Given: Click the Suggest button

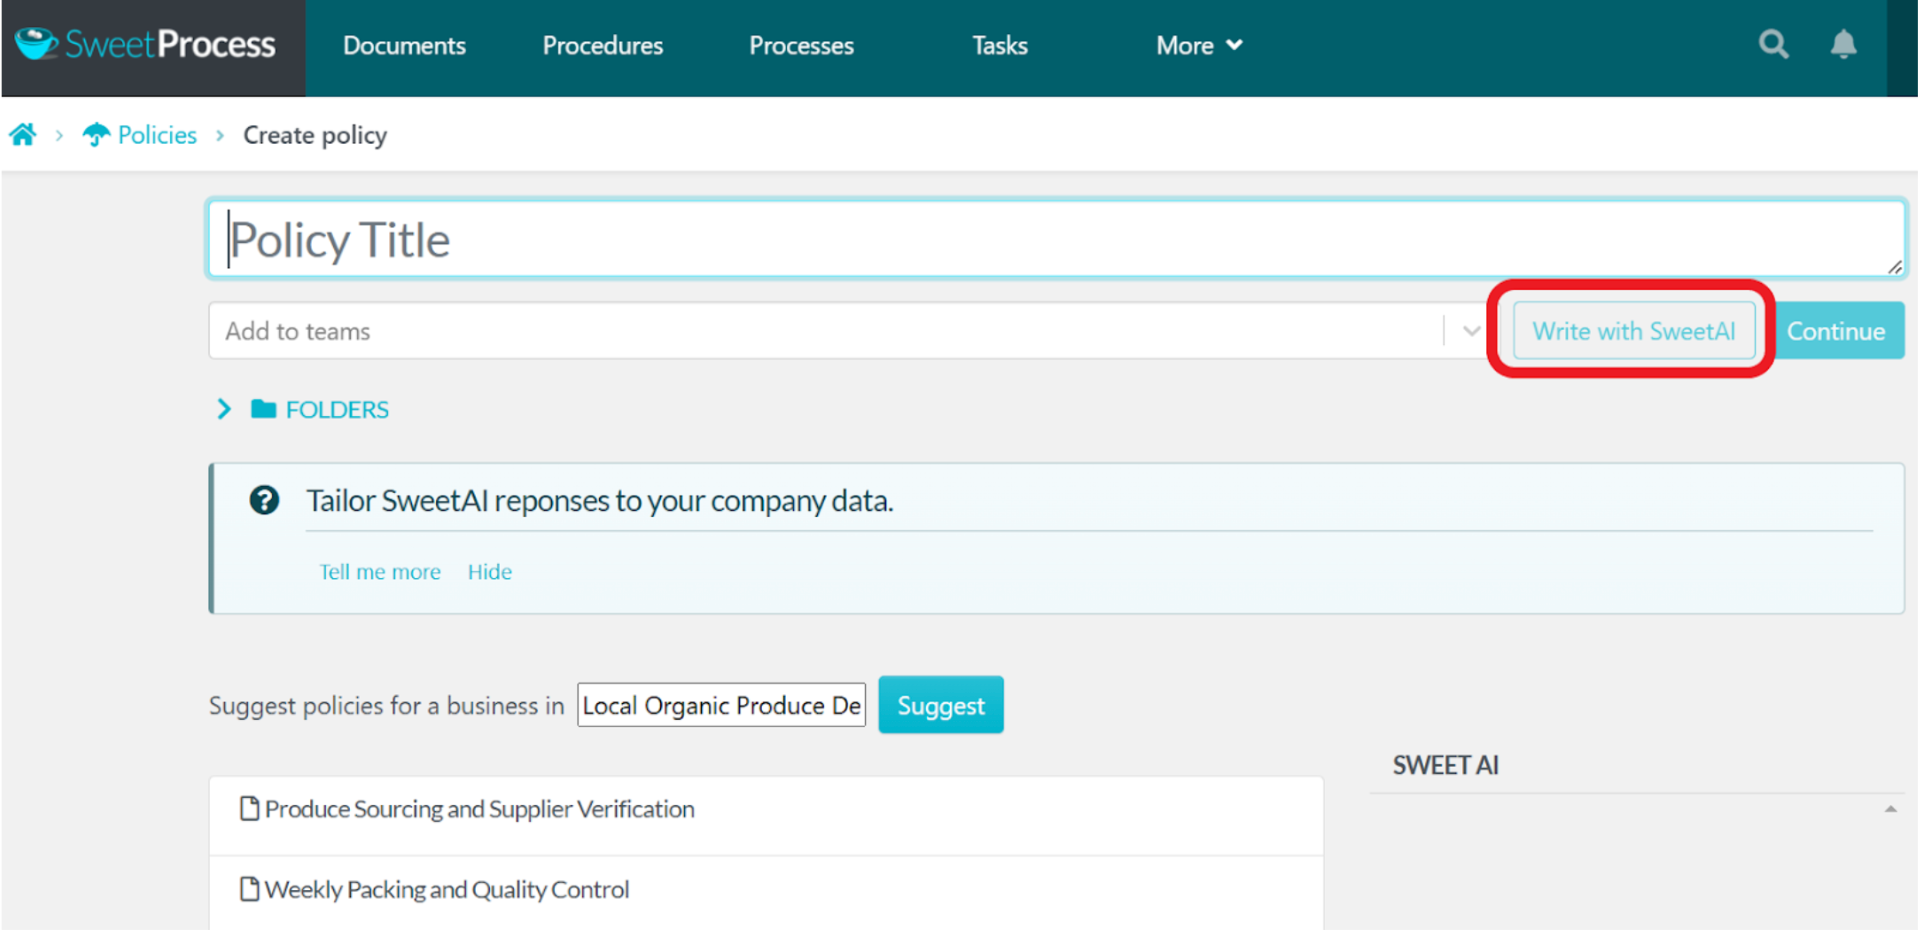Looking at the screenshot, I should tap(941, 705).
